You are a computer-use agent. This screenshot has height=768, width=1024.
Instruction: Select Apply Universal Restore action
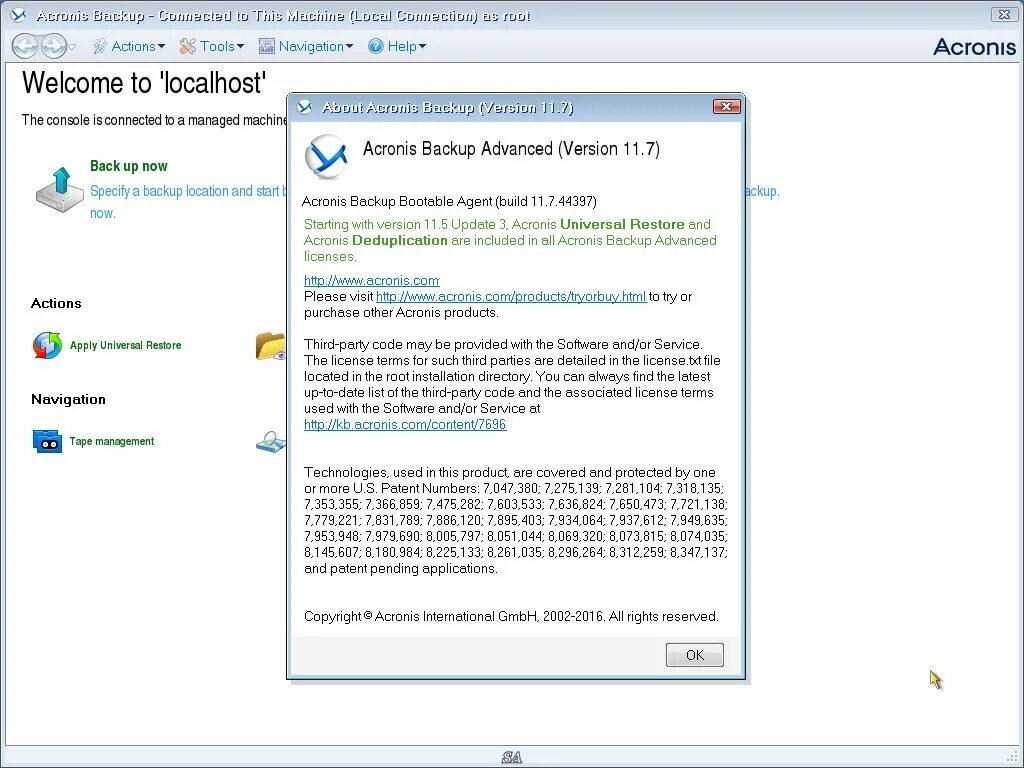(x=125, y=345)
